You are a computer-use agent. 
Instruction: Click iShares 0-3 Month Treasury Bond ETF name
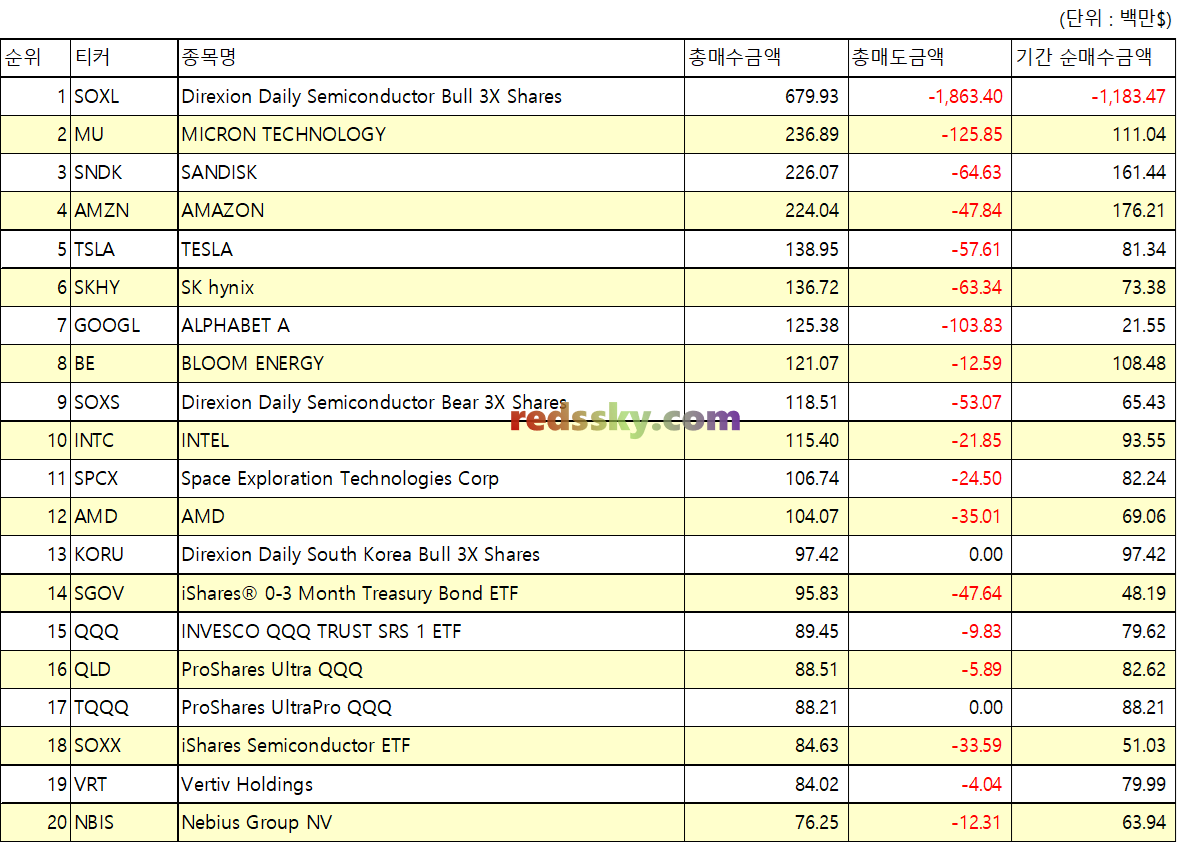[x=350, y=594]
